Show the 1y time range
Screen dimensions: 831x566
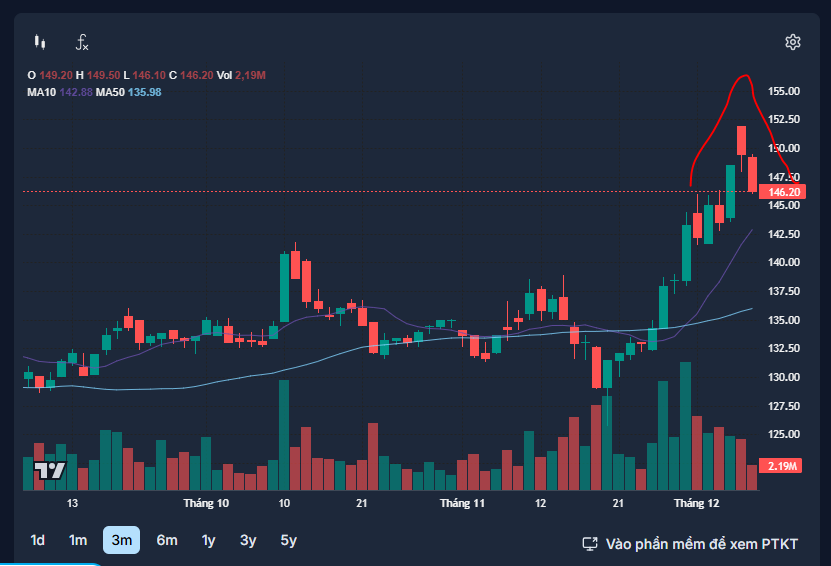[208, 540]
